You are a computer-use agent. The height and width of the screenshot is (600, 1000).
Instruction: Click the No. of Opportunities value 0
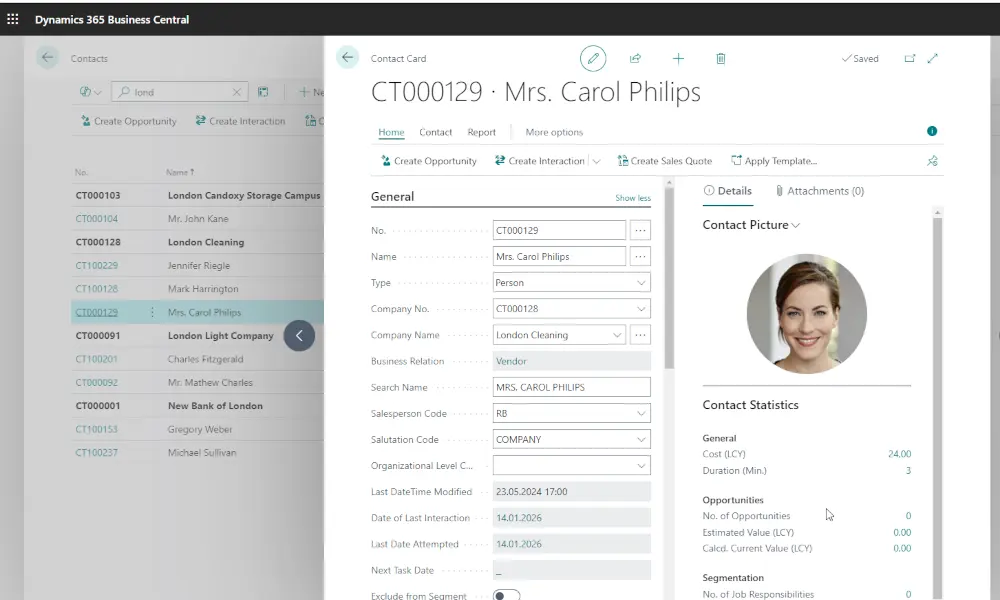point(908,516)
